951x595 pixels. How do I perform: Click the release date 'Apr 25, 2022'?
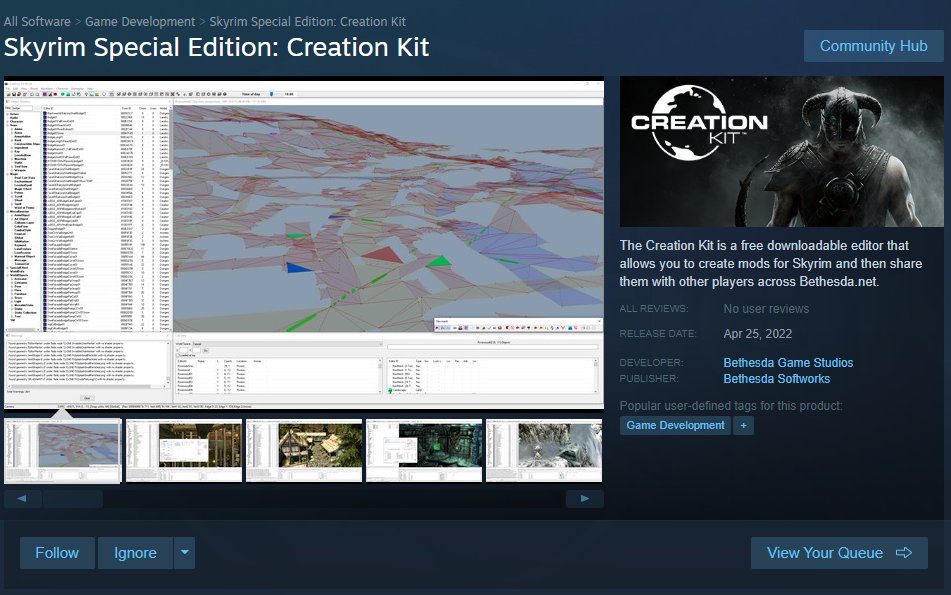[758, 334]
